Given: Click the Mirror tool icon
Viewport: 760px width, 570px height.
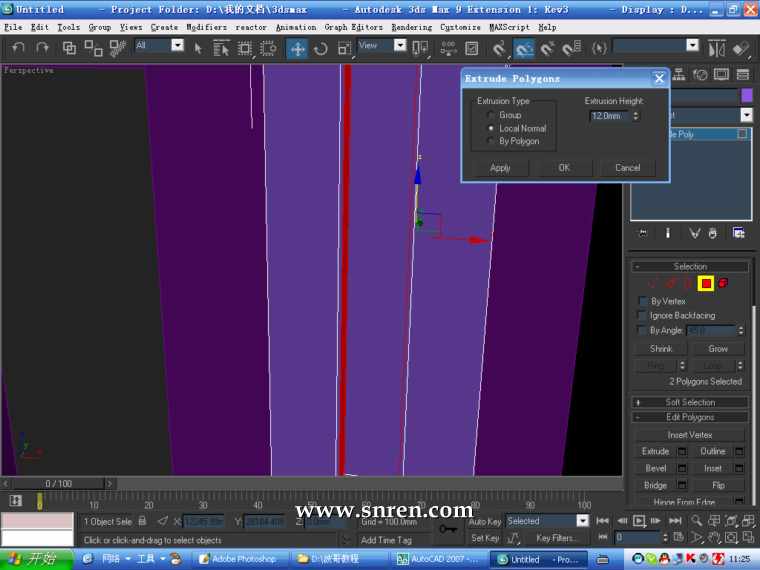Looking at the screenshot, I should pyautogui.click(x=716, y=48).
